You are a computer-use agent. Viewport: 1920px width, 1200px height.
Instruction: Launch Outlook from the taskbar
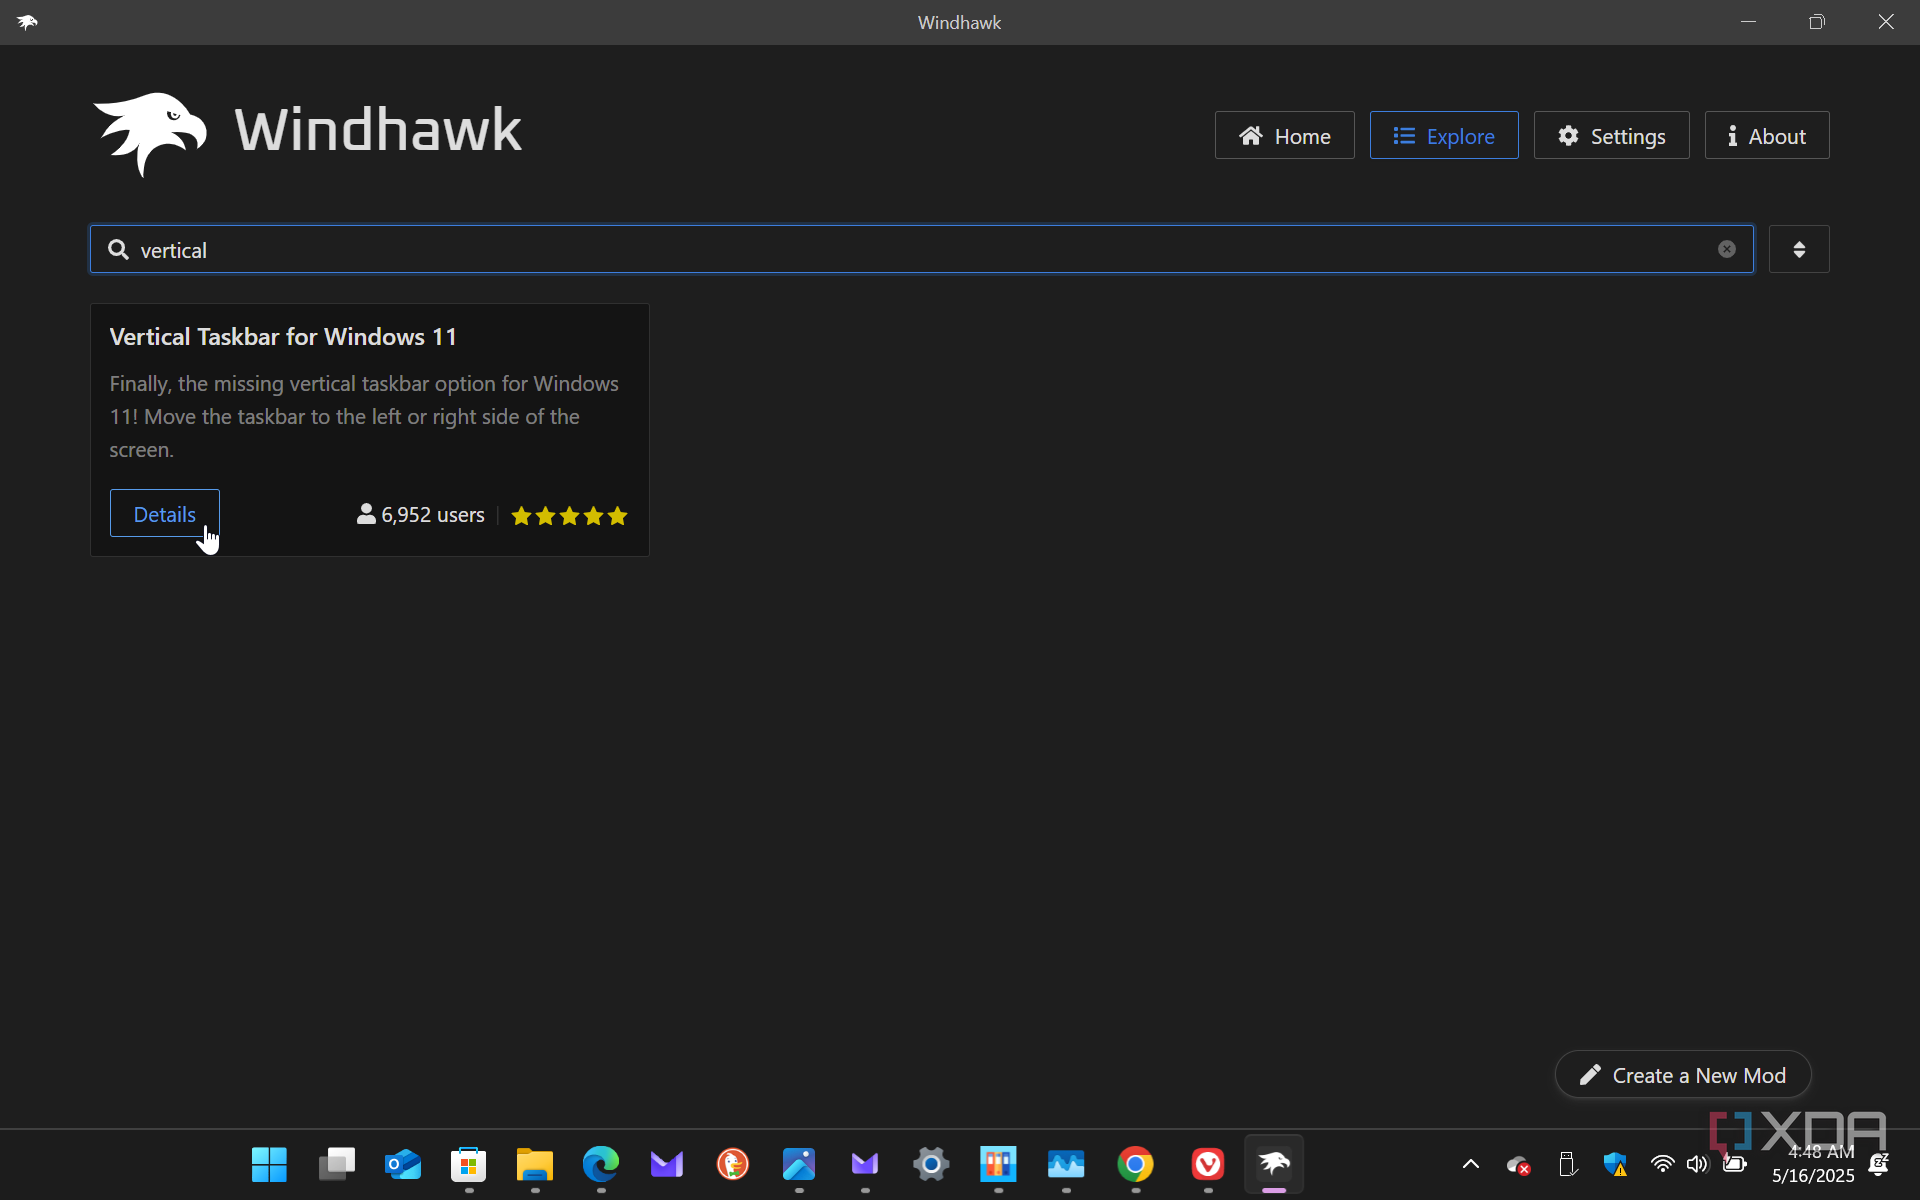point(403,1164)
